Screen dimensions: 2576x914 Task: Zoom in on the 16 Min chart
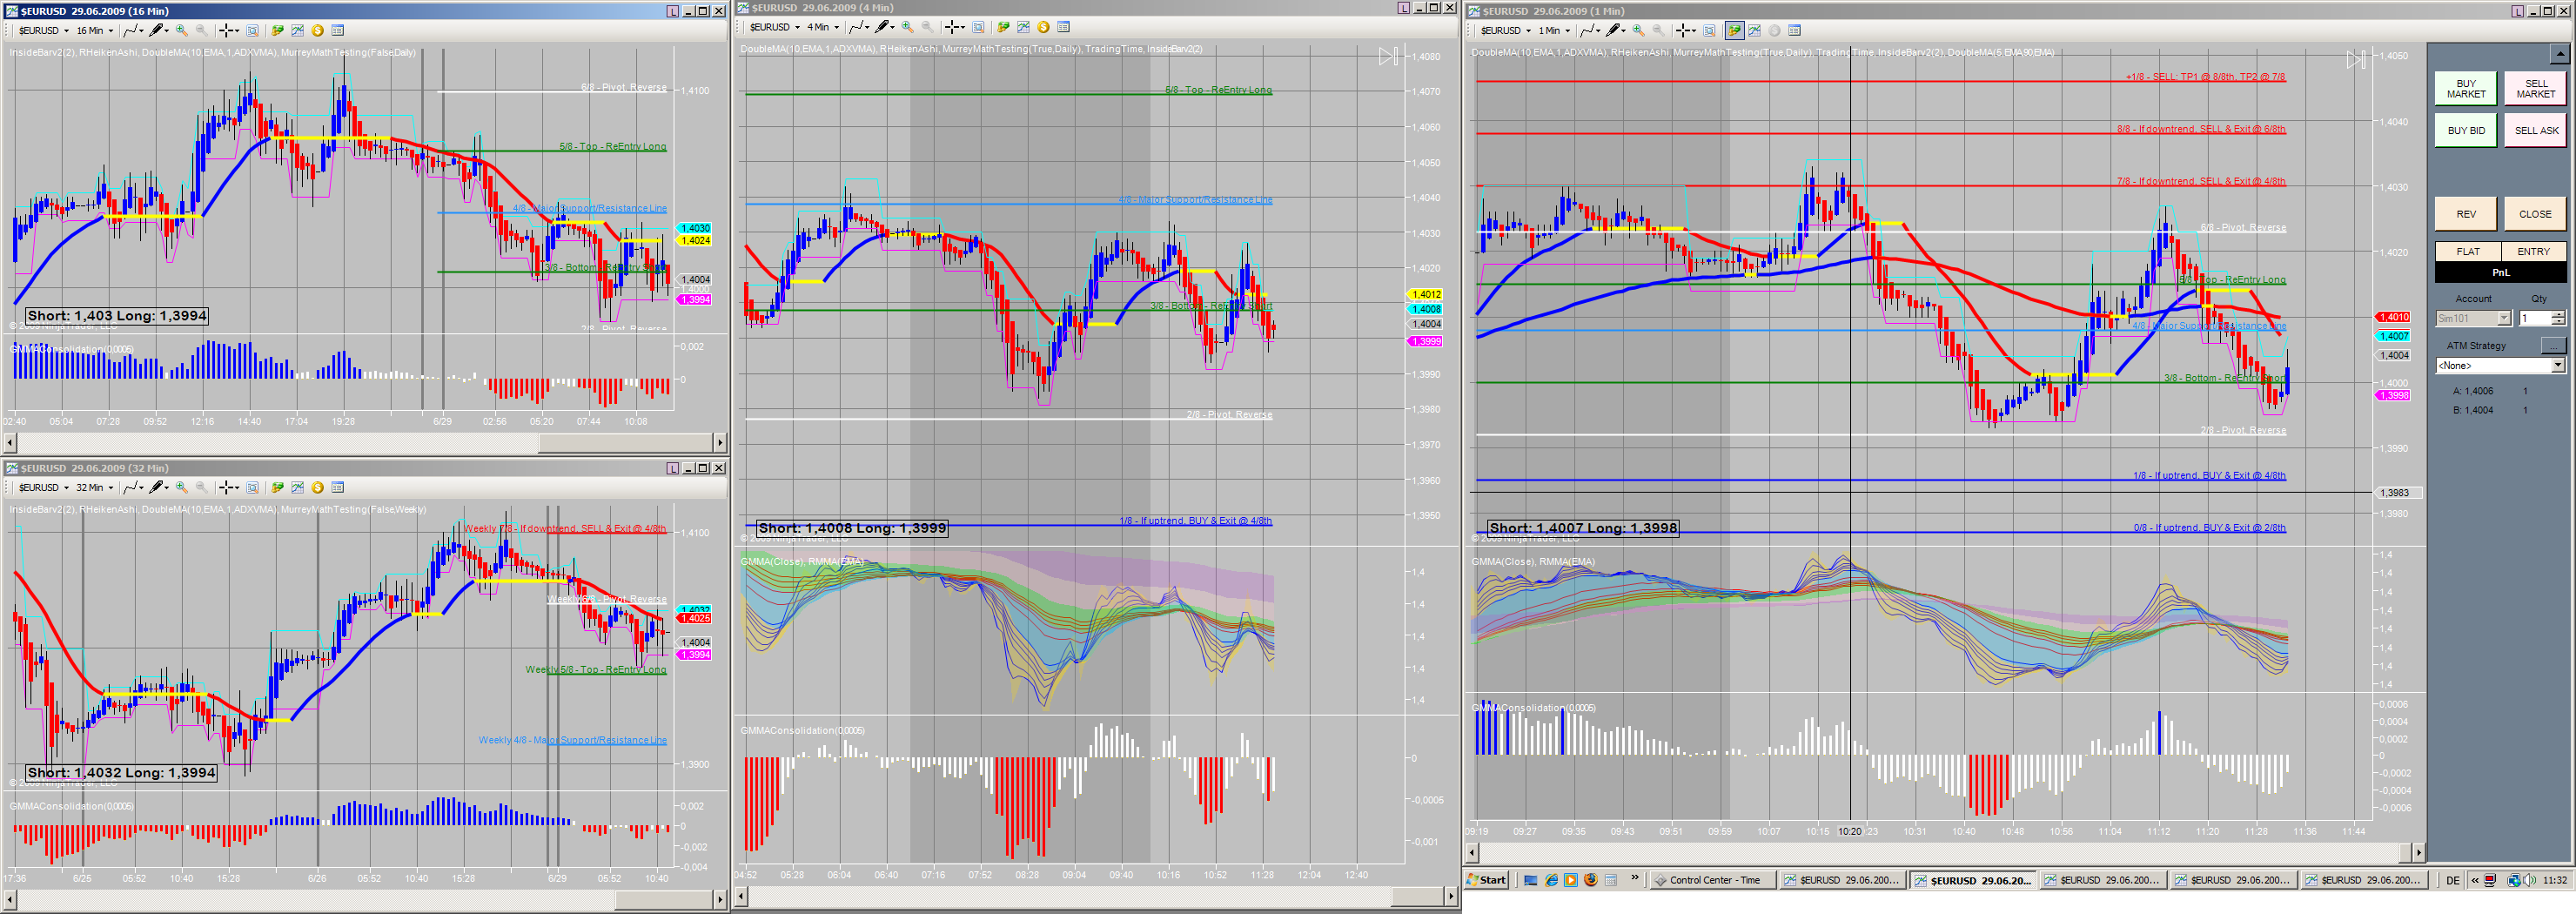tap(181, 30)
